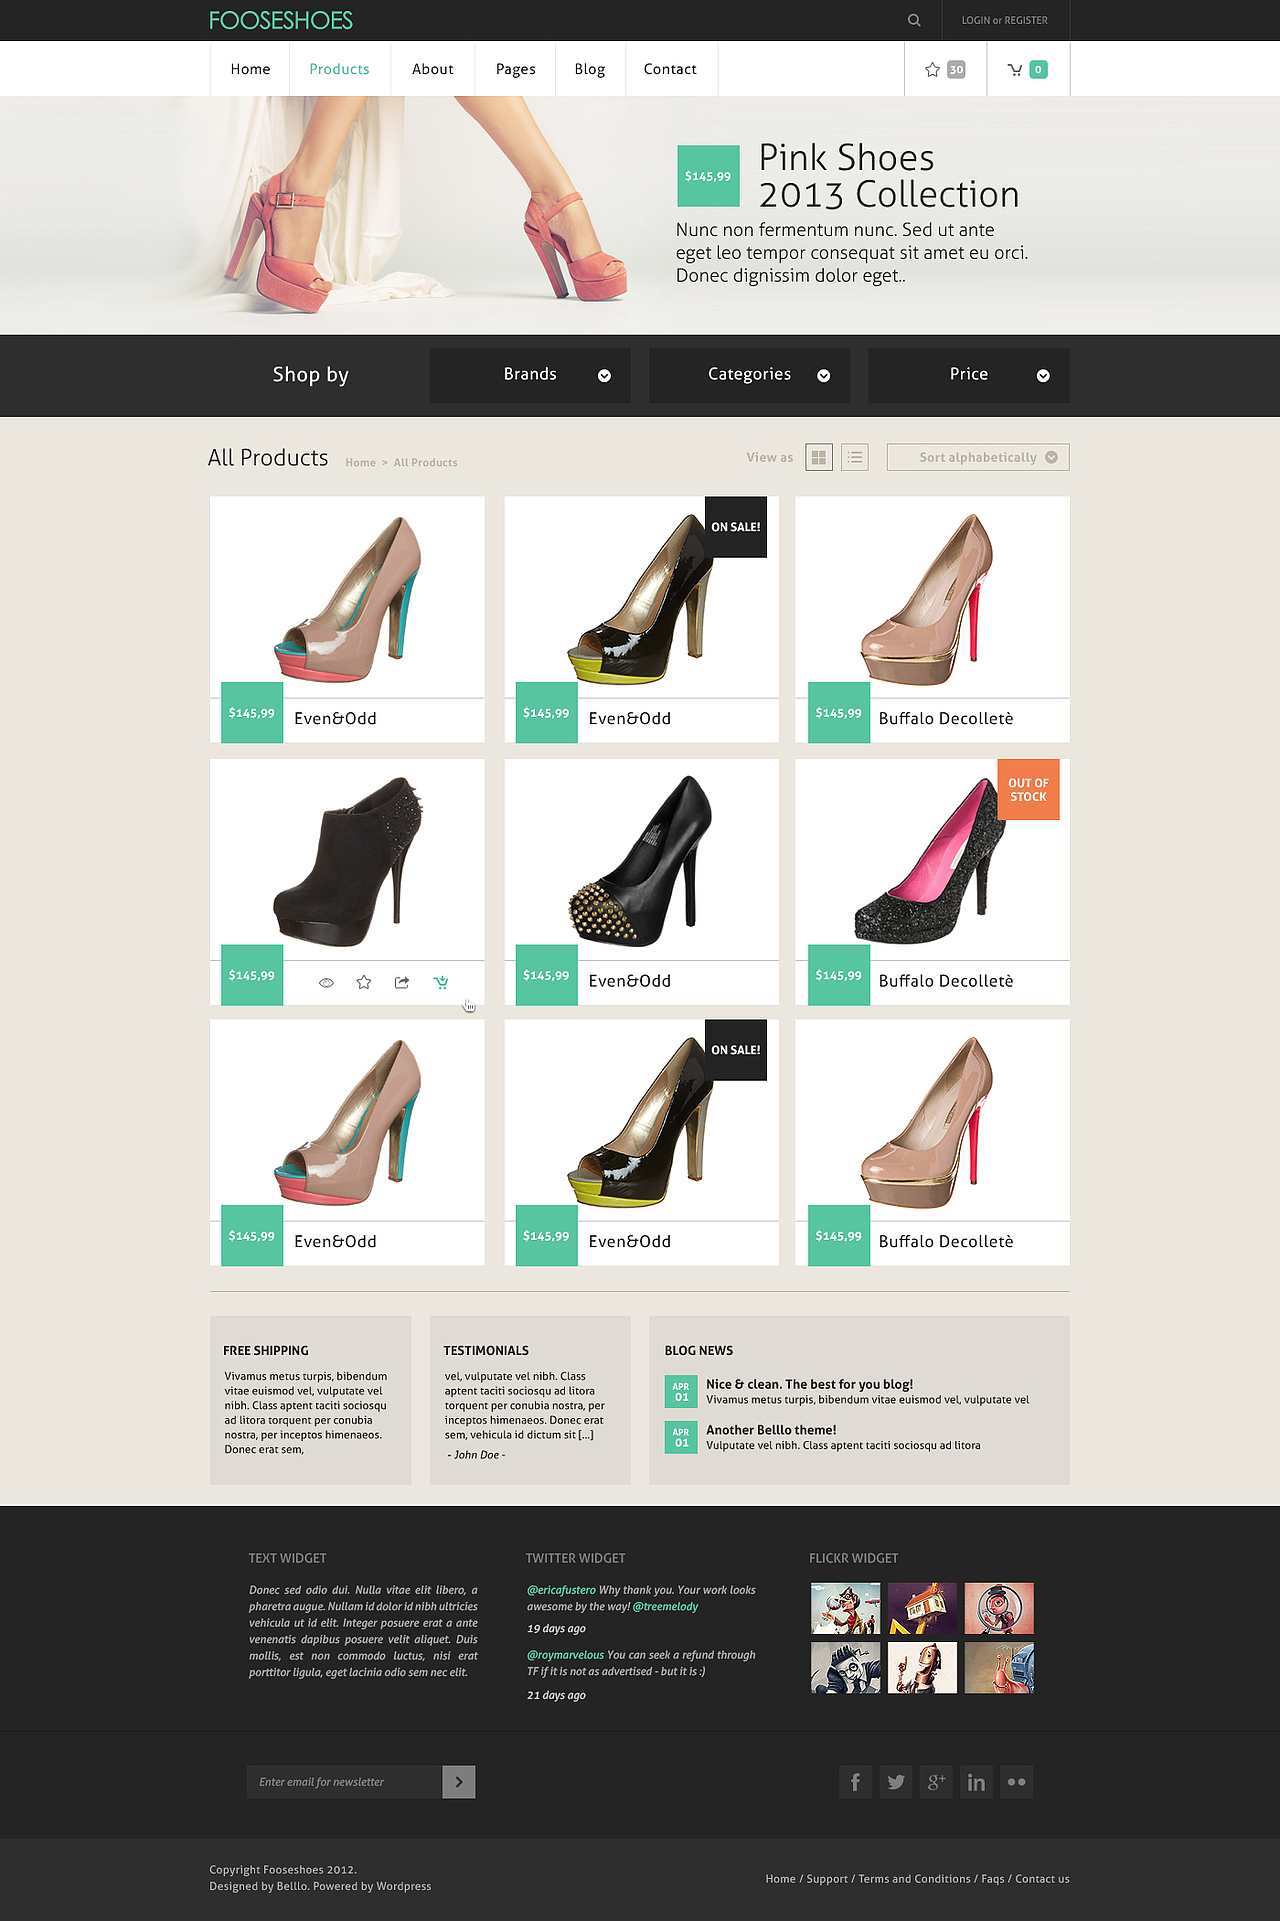Open black spiked bootie product image

348,860
